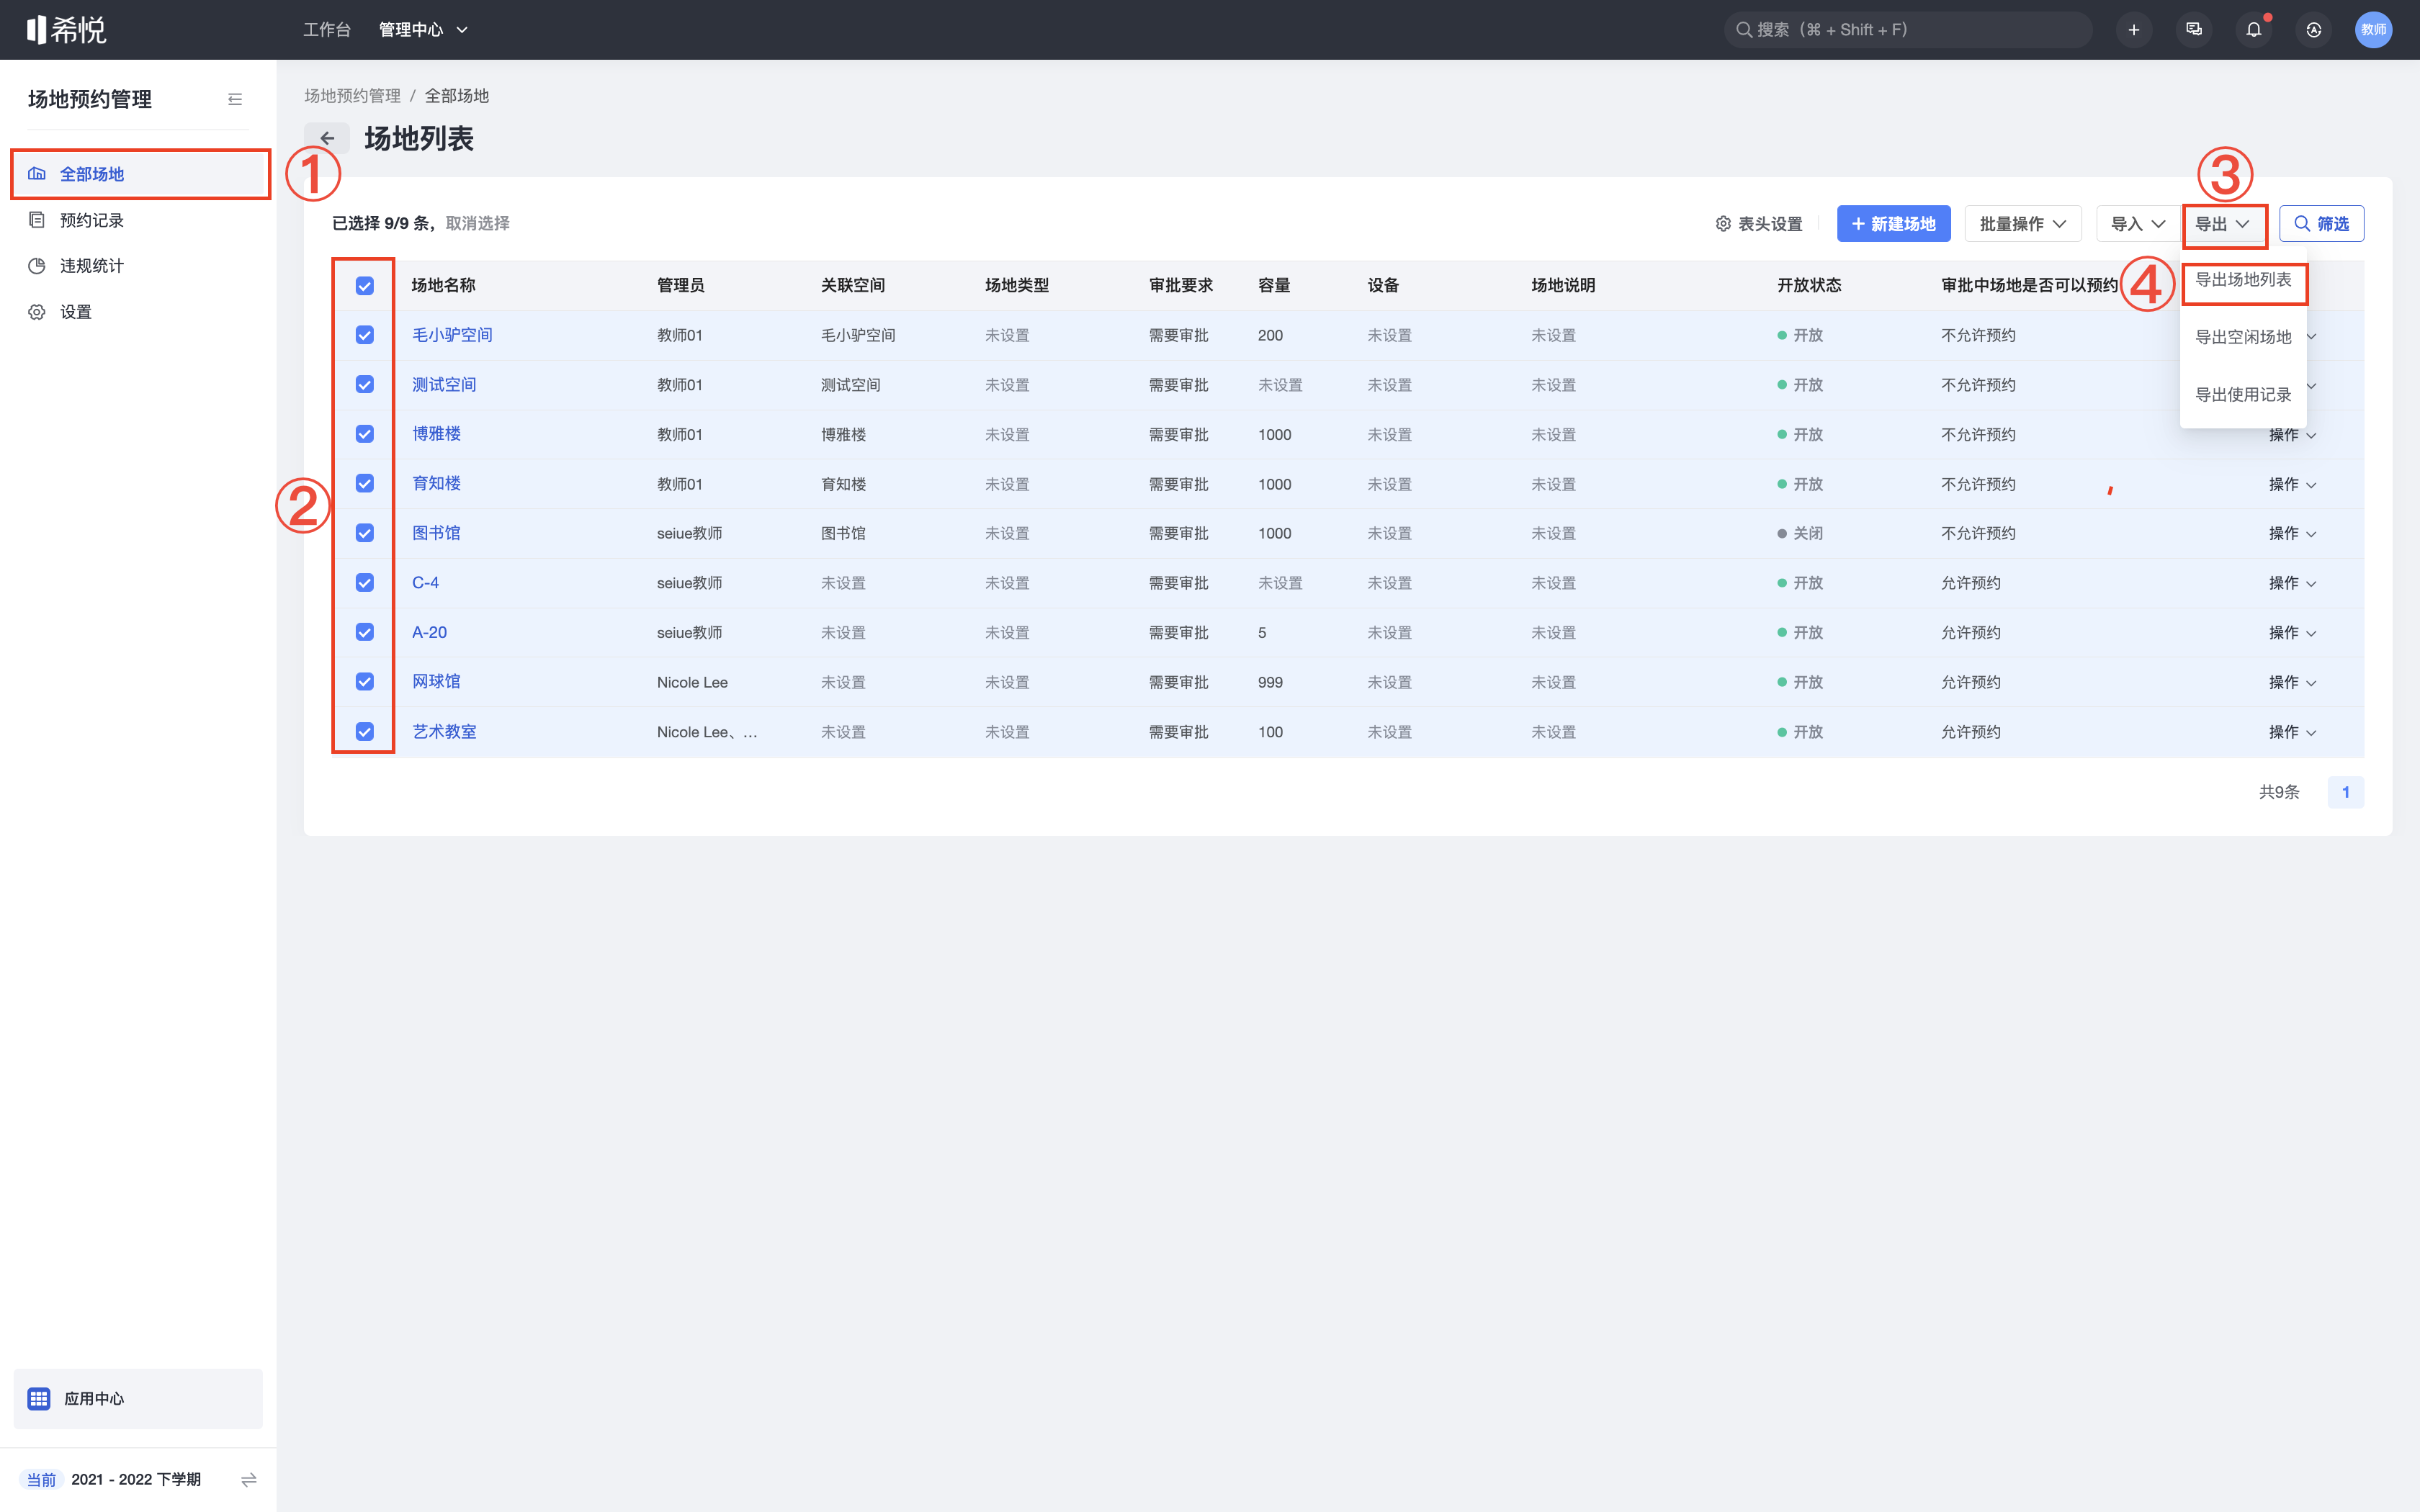Uncheck the 图书馆 row checkbox
Viewport: 2420px width, 1512px height.
(365, 533)
